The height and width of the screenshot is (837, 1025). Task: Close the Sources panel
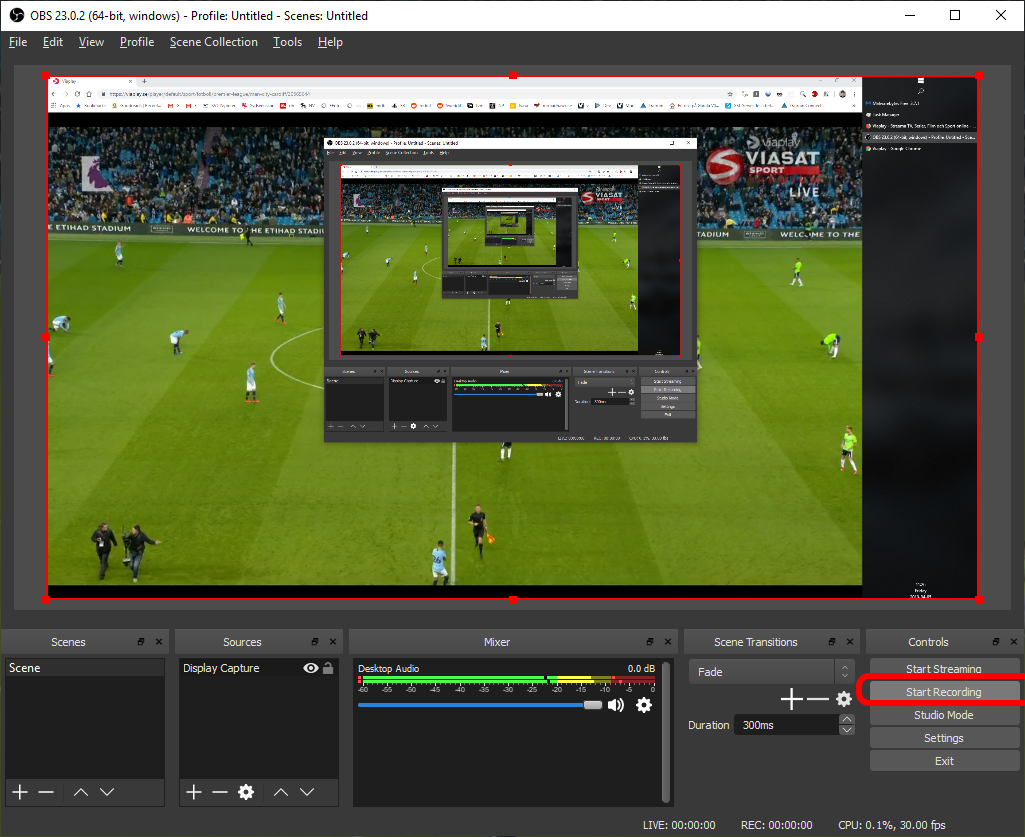click(333, 641)
